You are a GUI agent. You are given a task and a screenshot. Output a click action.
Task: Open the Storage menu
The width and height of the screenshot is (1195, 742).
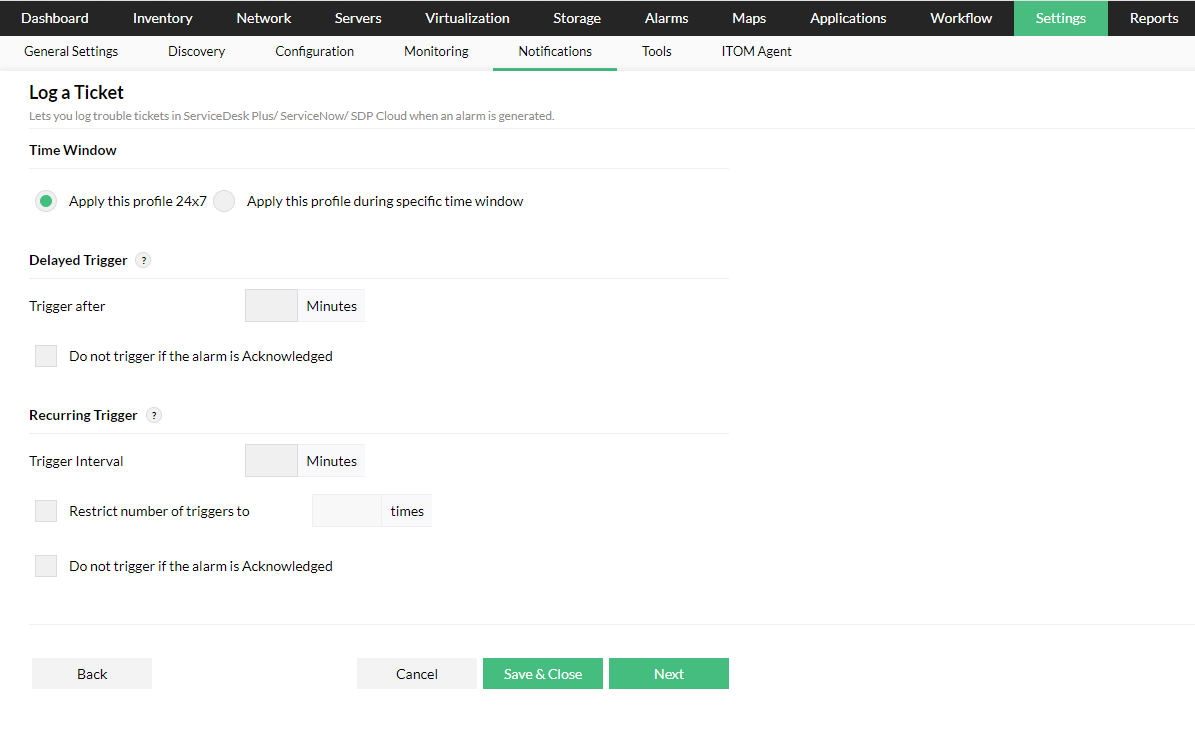tap(577, 18)
